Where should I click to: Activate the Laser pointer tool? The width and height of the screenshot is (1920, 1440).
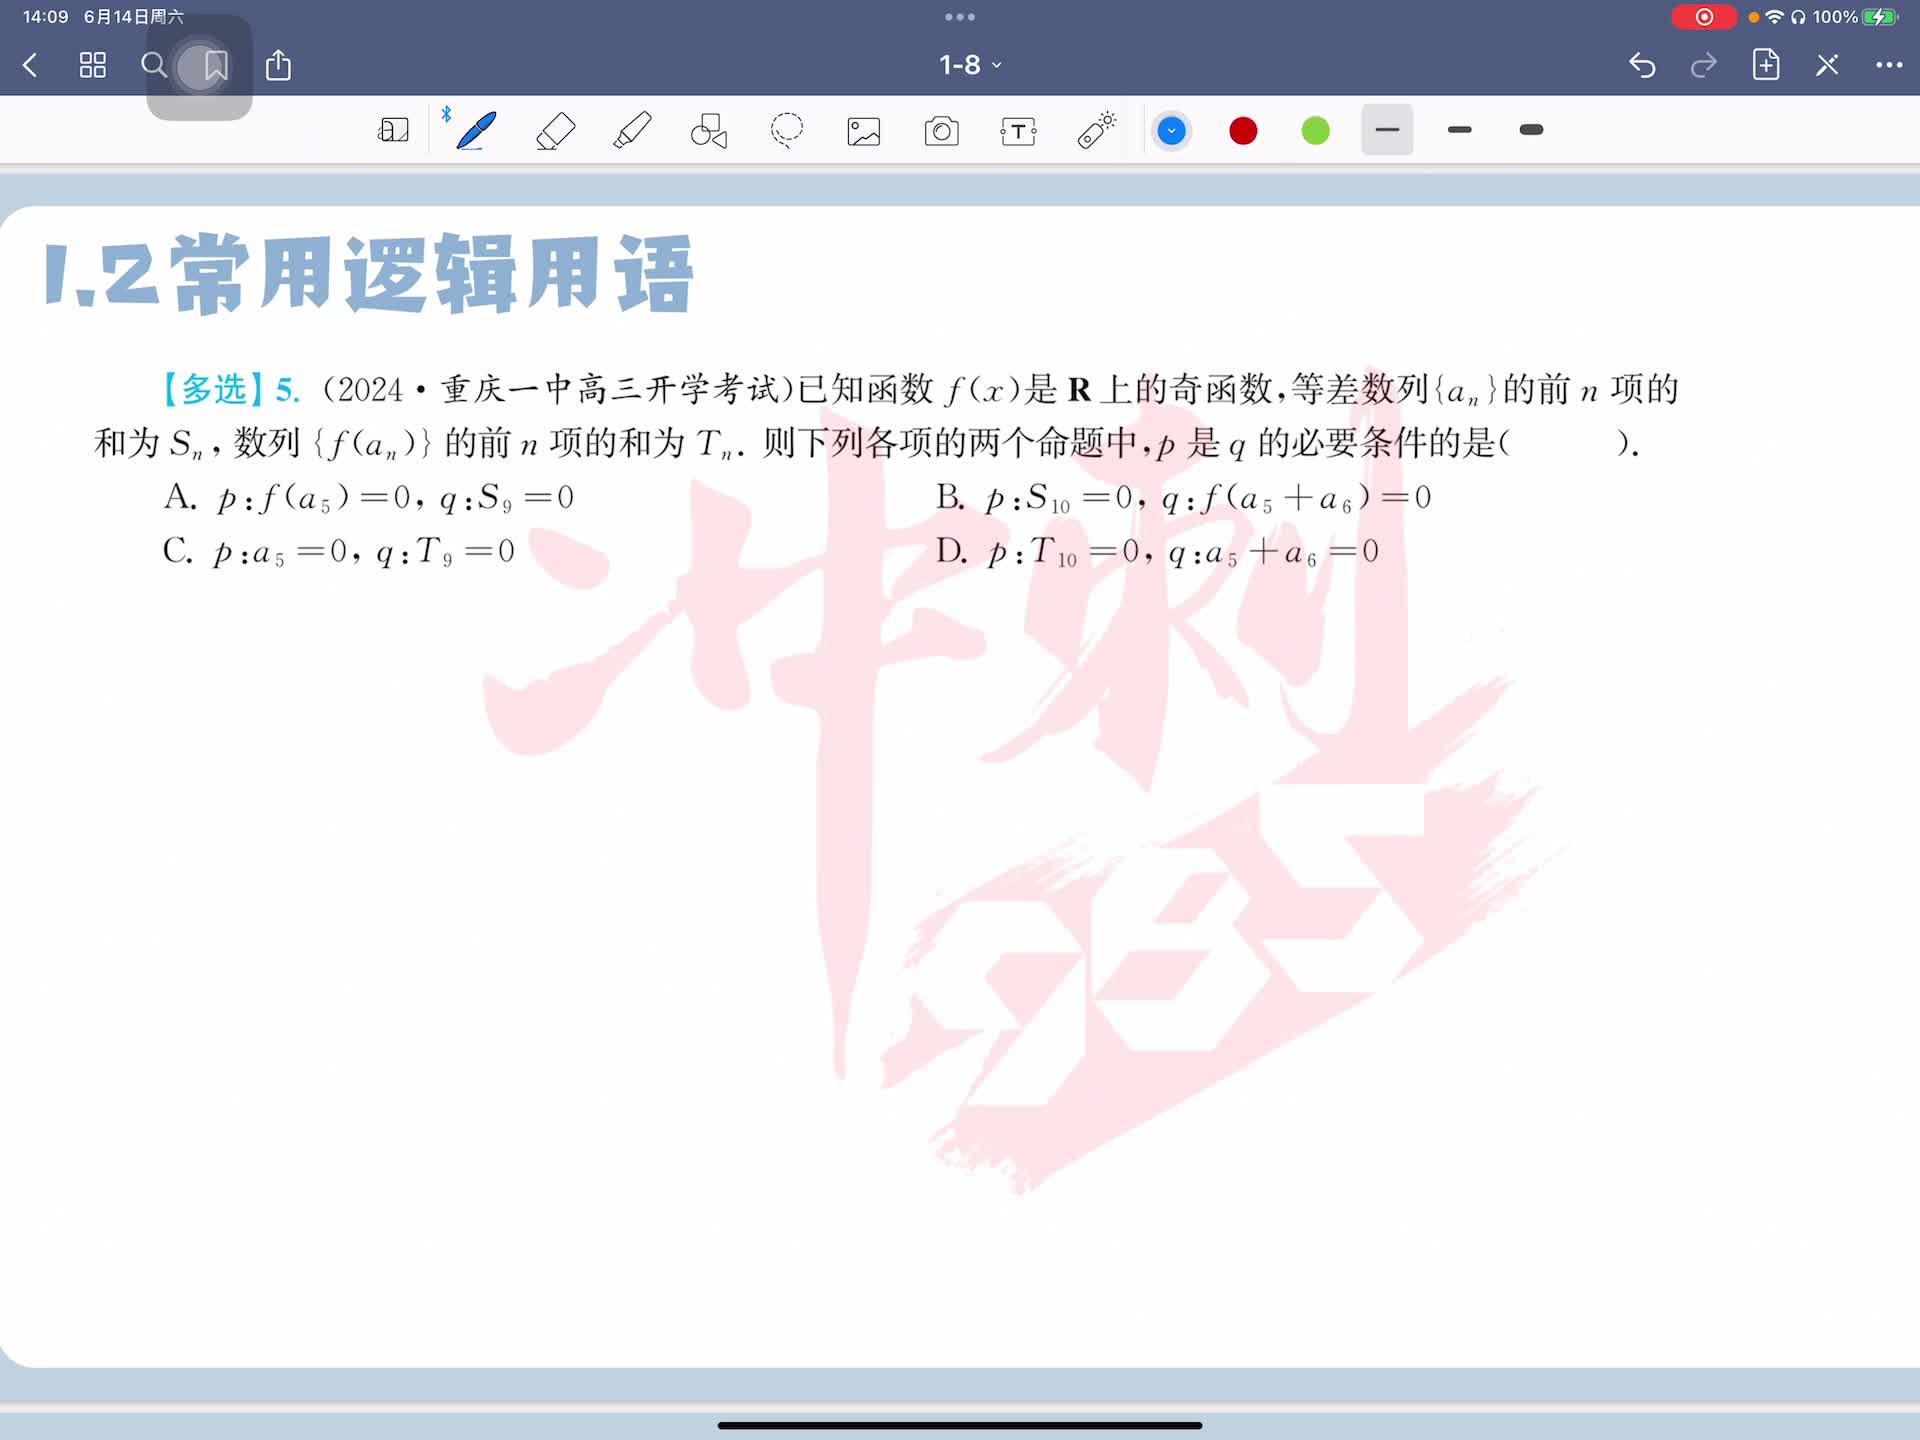point(1097,131)
